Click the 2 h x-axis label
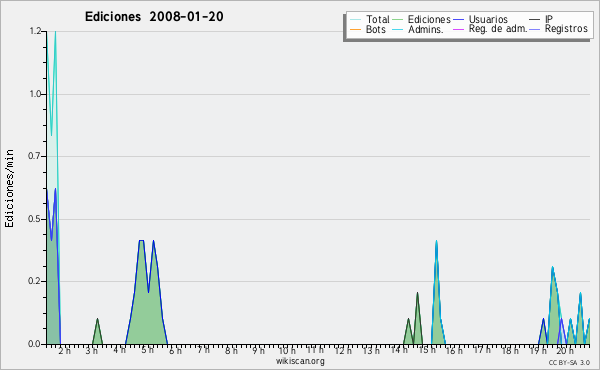This screenshot has width=600, height=370. coord(64,350)
